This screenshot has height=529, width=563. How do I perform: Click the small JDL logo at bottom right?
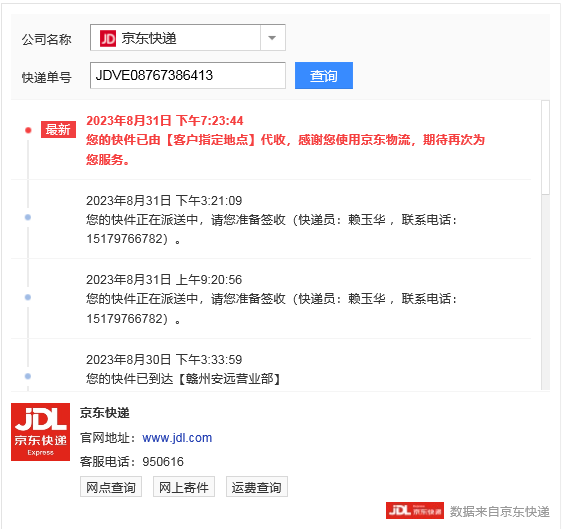415,511
